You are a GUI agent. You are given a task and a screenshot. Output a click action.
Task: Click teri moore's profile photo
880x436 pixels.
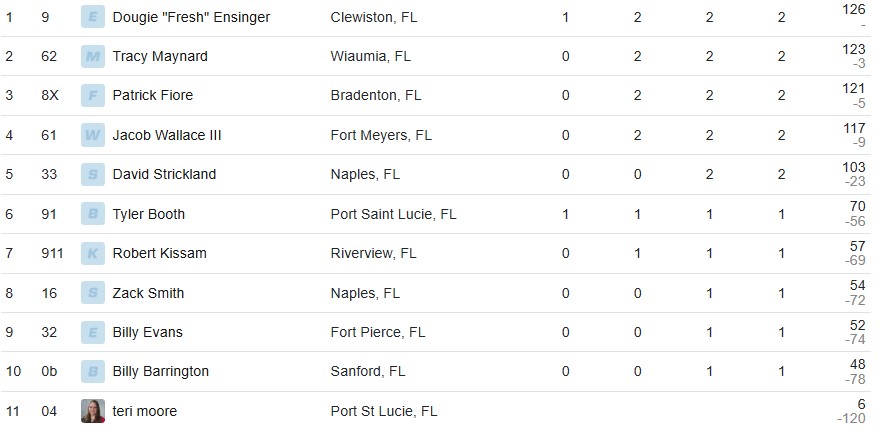point(93,411)
